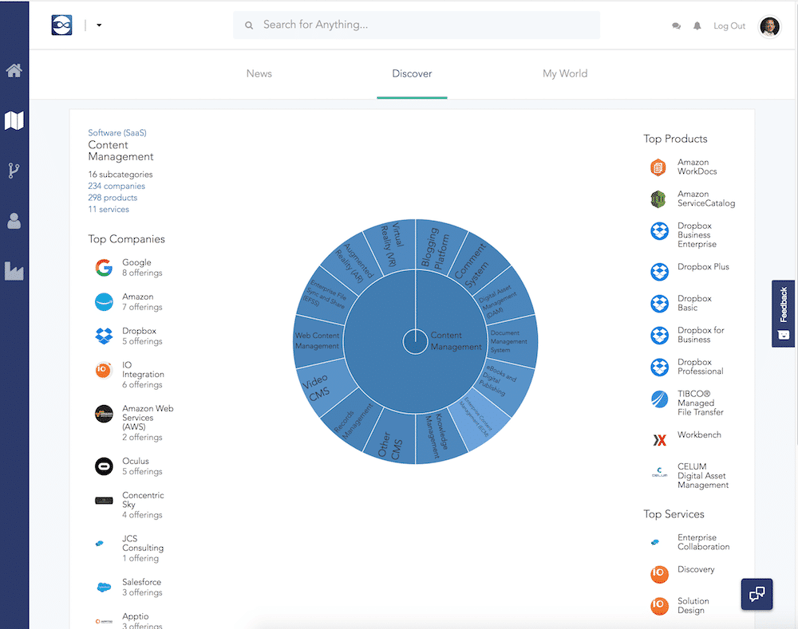Open the user avatar photo
Screen dimensions: 798x629
click(770, 26)
